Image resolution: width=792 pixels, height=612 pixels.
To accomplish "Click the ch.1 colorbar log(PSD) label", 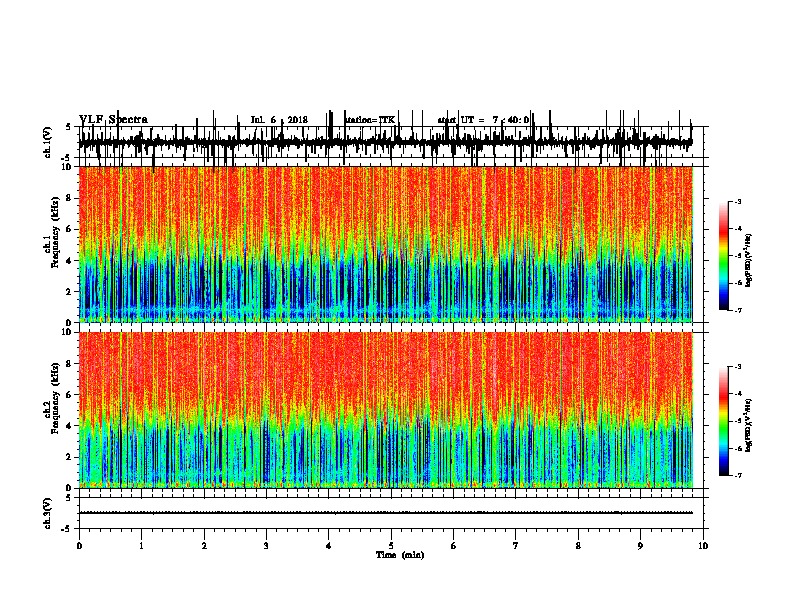I will tap(748, 261).
